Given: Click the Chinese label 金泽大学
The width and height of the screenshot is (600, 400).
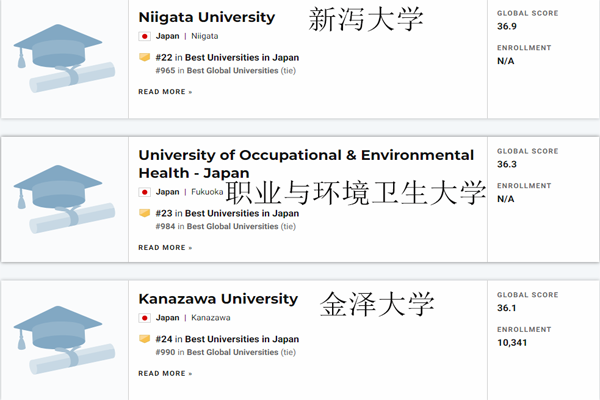Looking at the screenshot, I should point(377,304).
